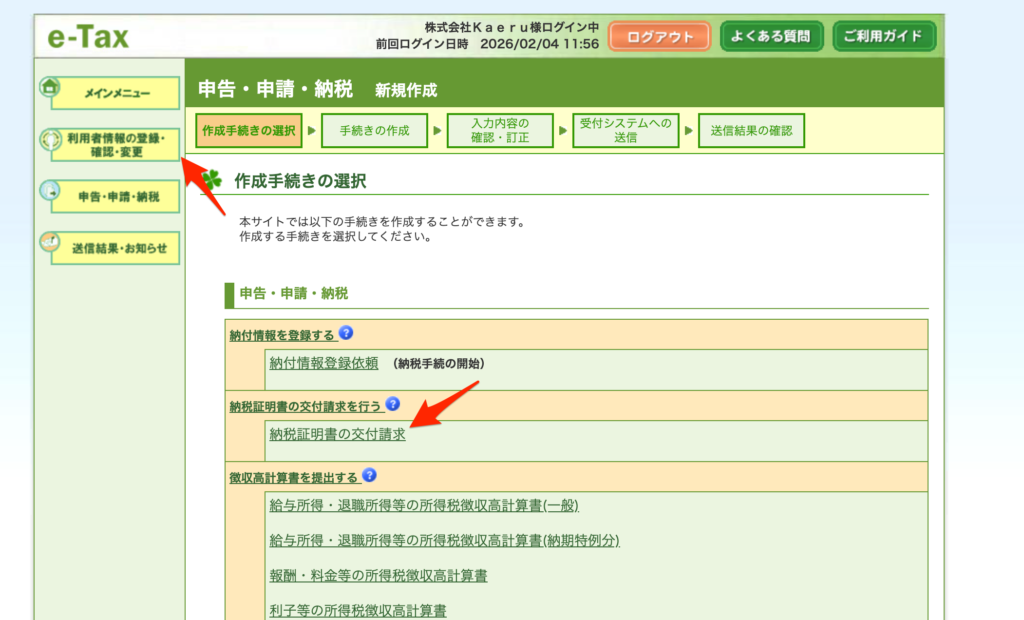The width and height of the screenshot is (1024, 620).
Task: Click the icon beside 送信結果・お知らせ
Action: 49,241
